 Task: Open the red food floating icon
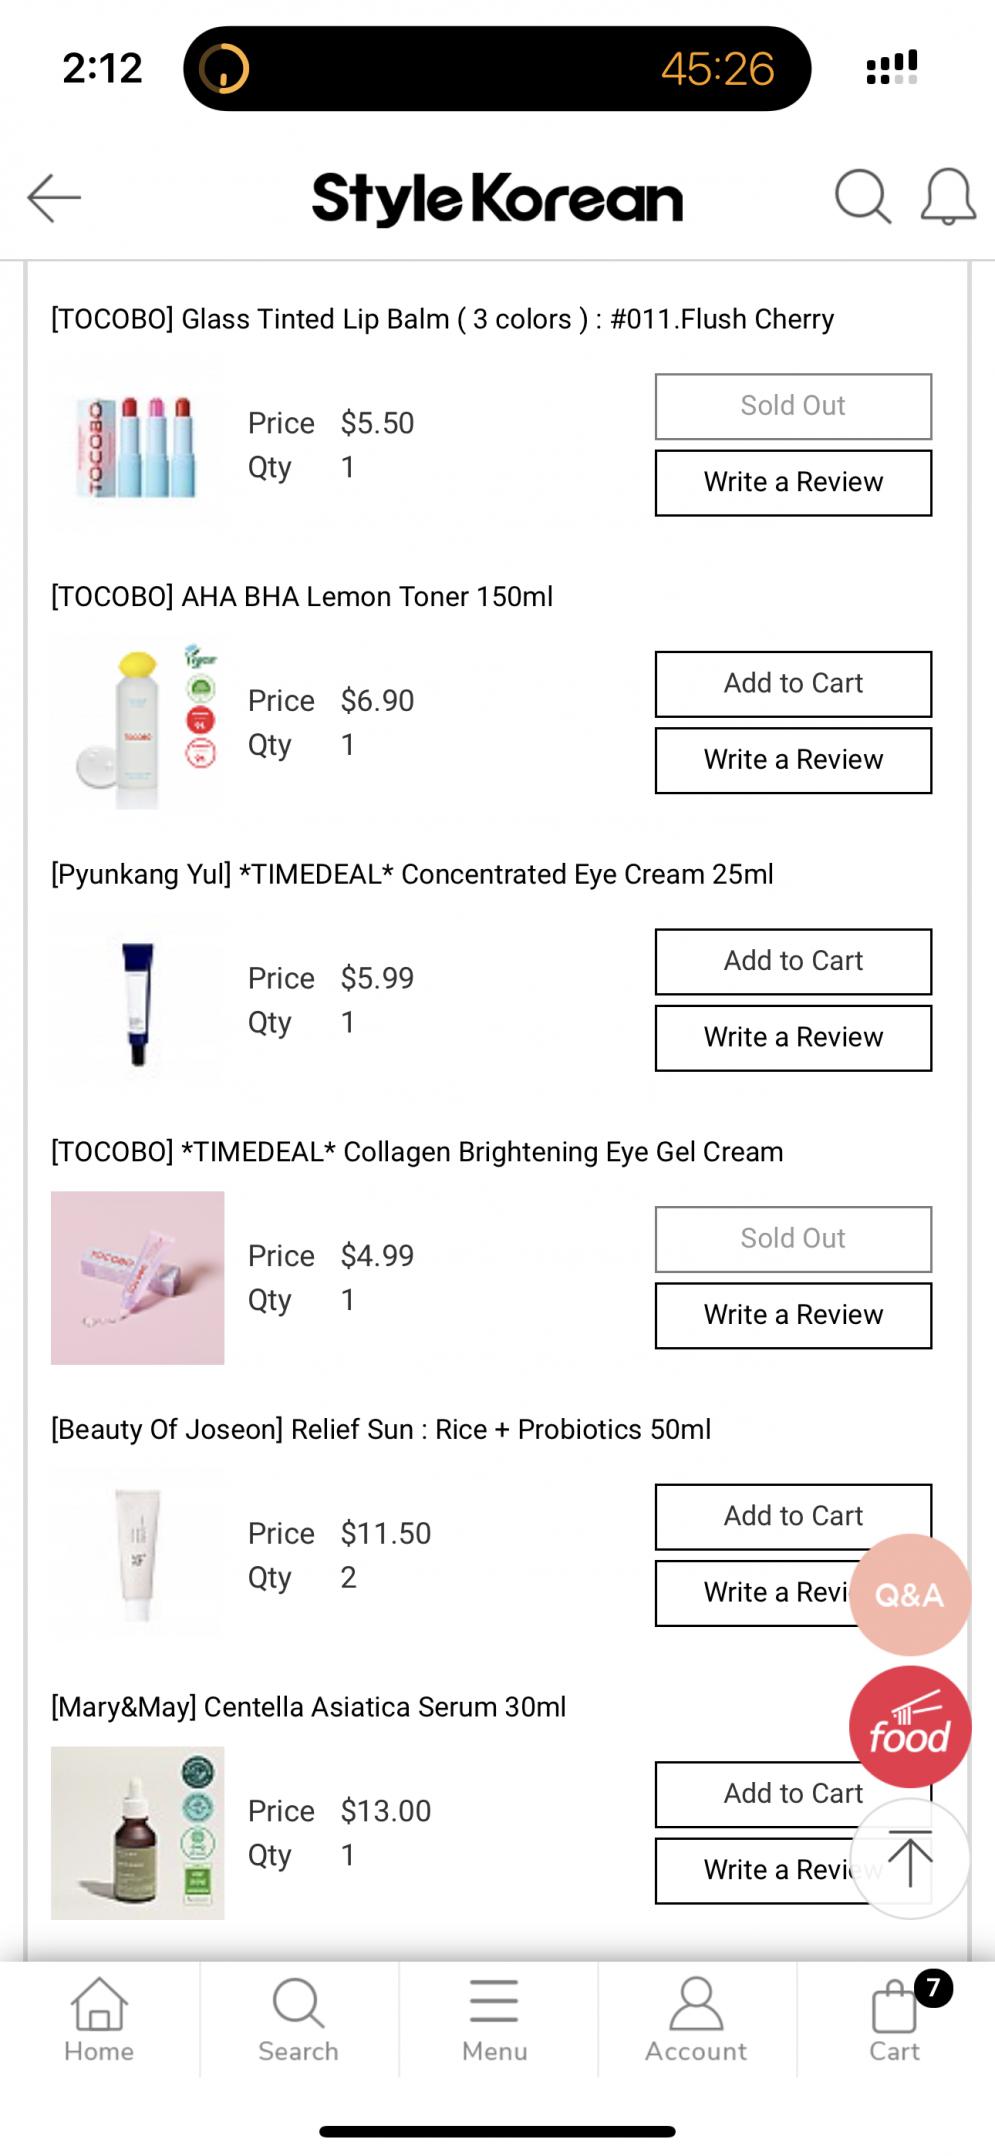point(909,1727)
